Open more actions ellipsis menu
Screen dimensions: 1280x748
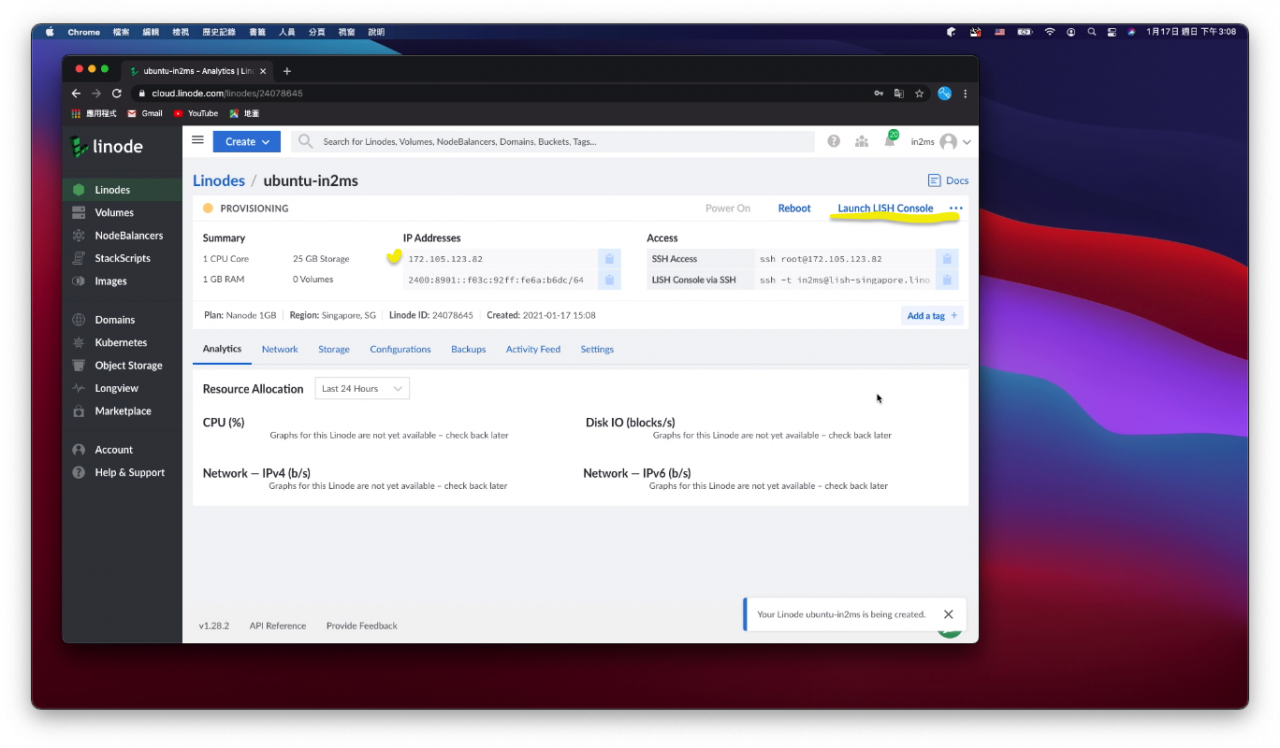coord(955,208)
